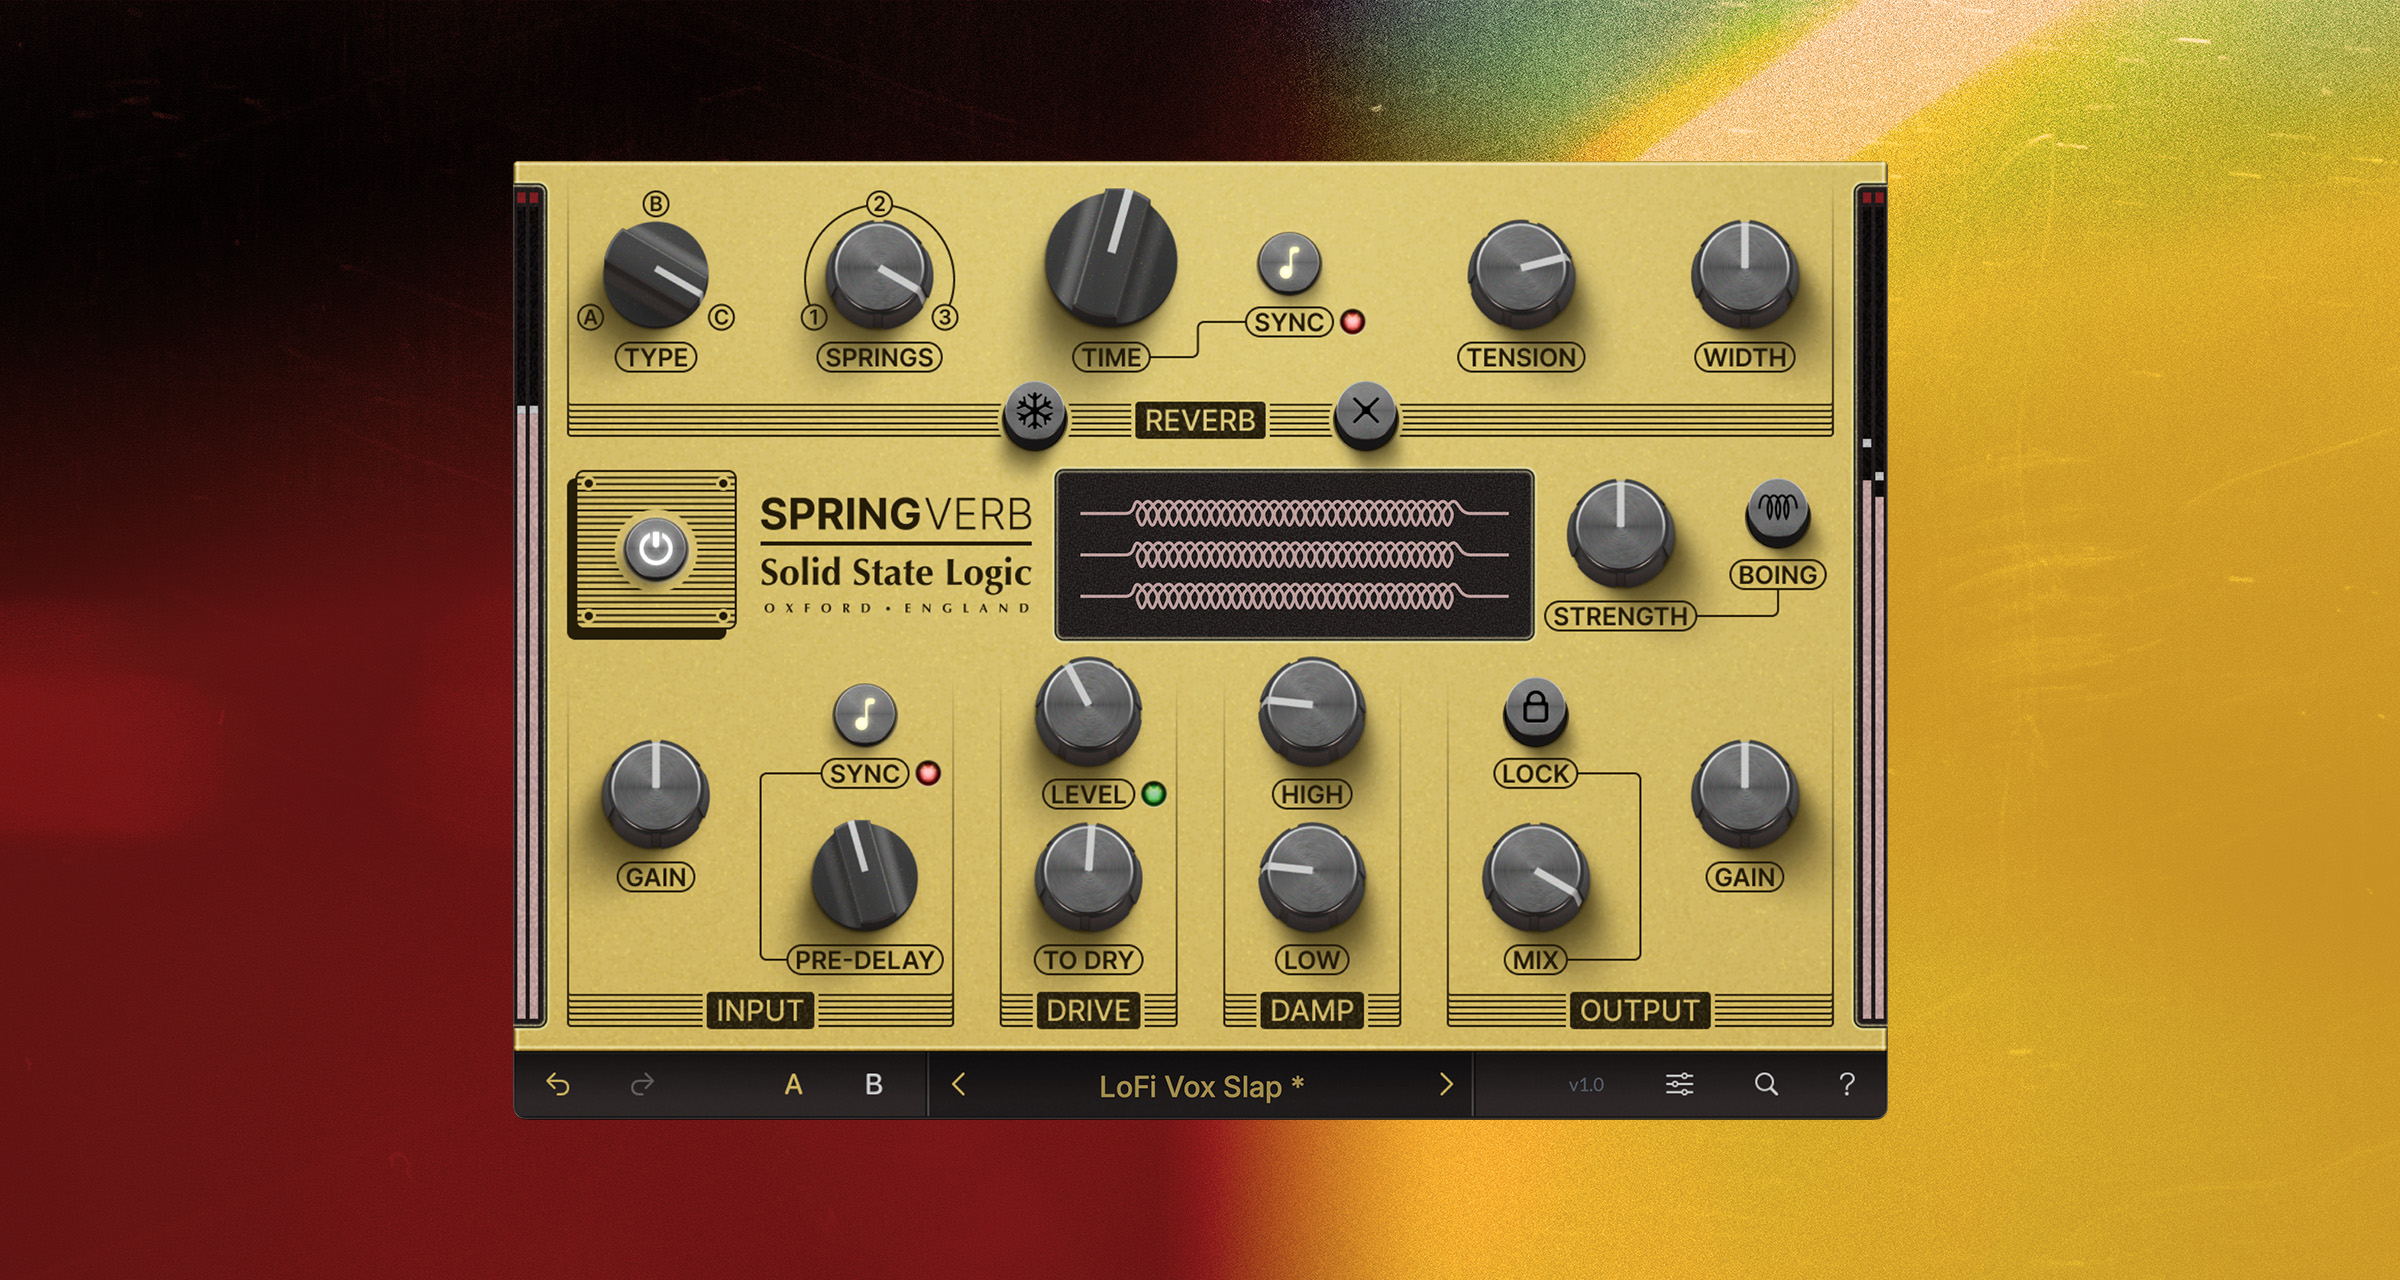The width and height of the screenshot is (2400, 1280).
Task: Toggle the plugin power bypass button
Action: [x=655, y=550]
